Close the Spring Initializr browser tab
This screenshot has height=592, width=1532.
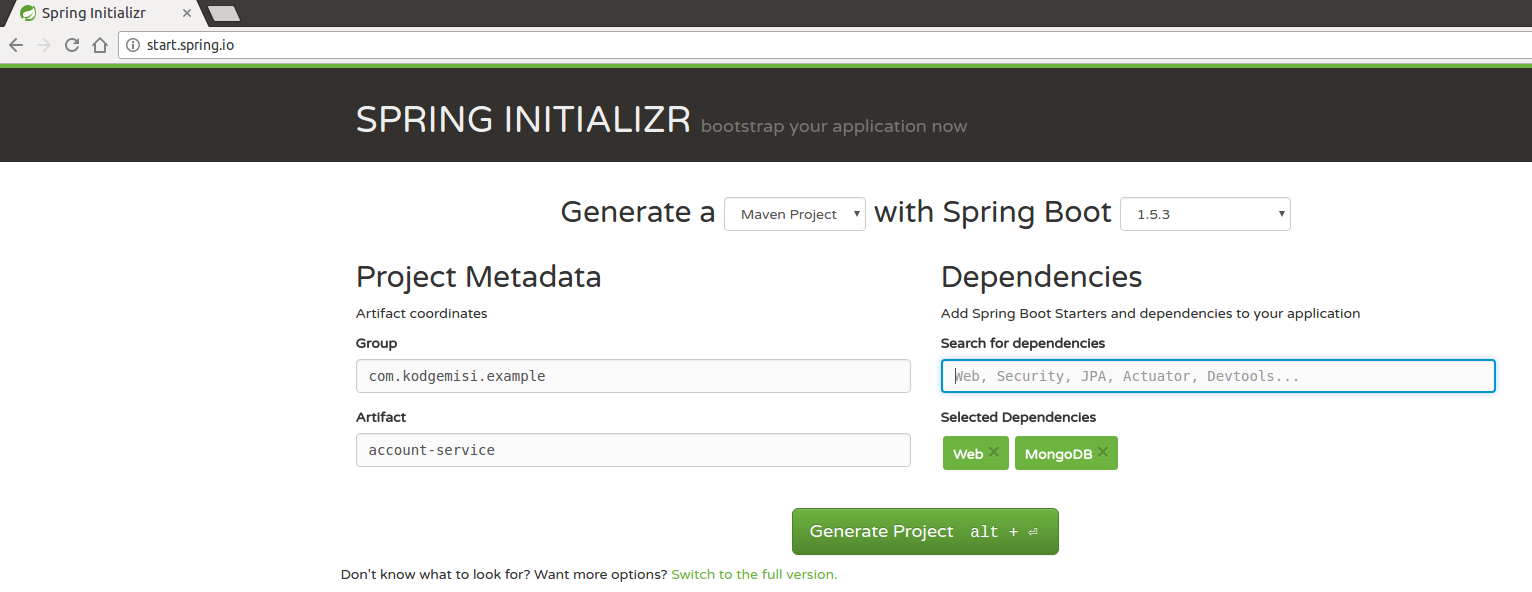click(187, 13)
